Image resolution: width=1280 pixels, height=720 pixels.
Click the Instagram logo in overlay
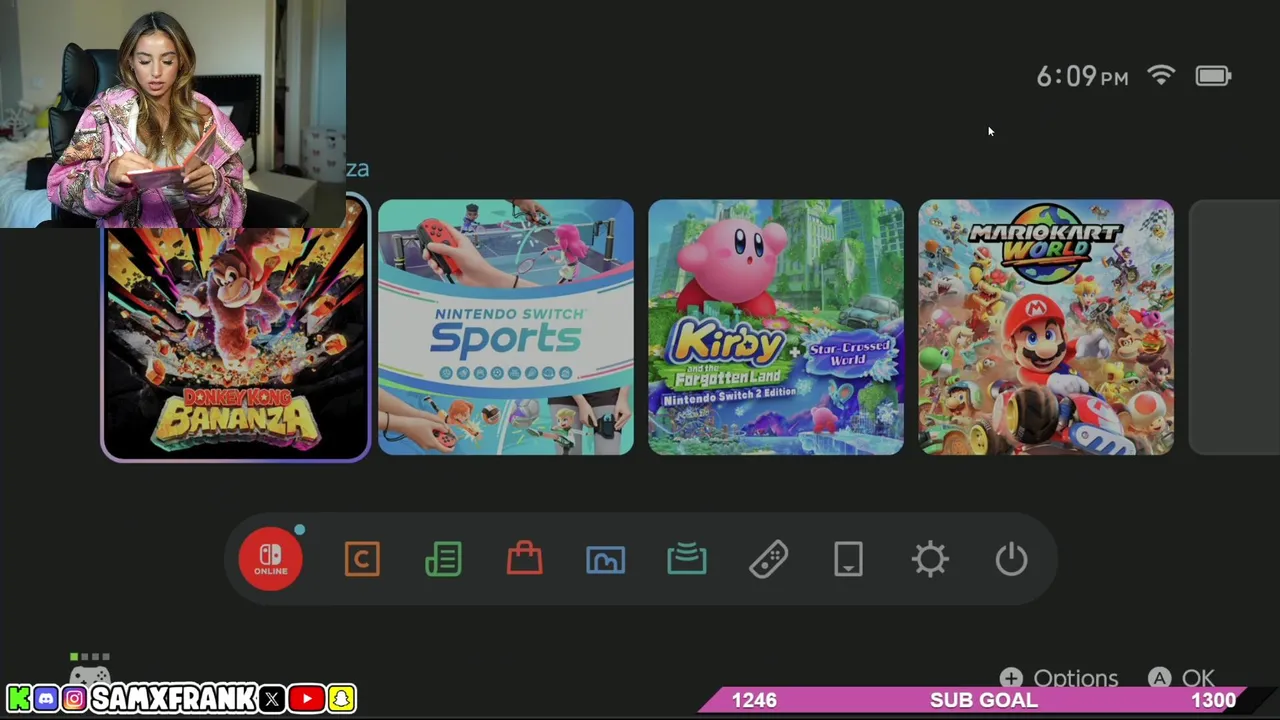point(74,698)
